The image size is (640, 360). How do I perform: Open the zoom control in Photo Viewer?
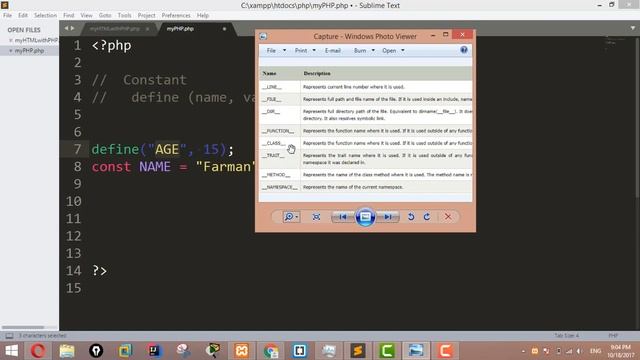291,217
